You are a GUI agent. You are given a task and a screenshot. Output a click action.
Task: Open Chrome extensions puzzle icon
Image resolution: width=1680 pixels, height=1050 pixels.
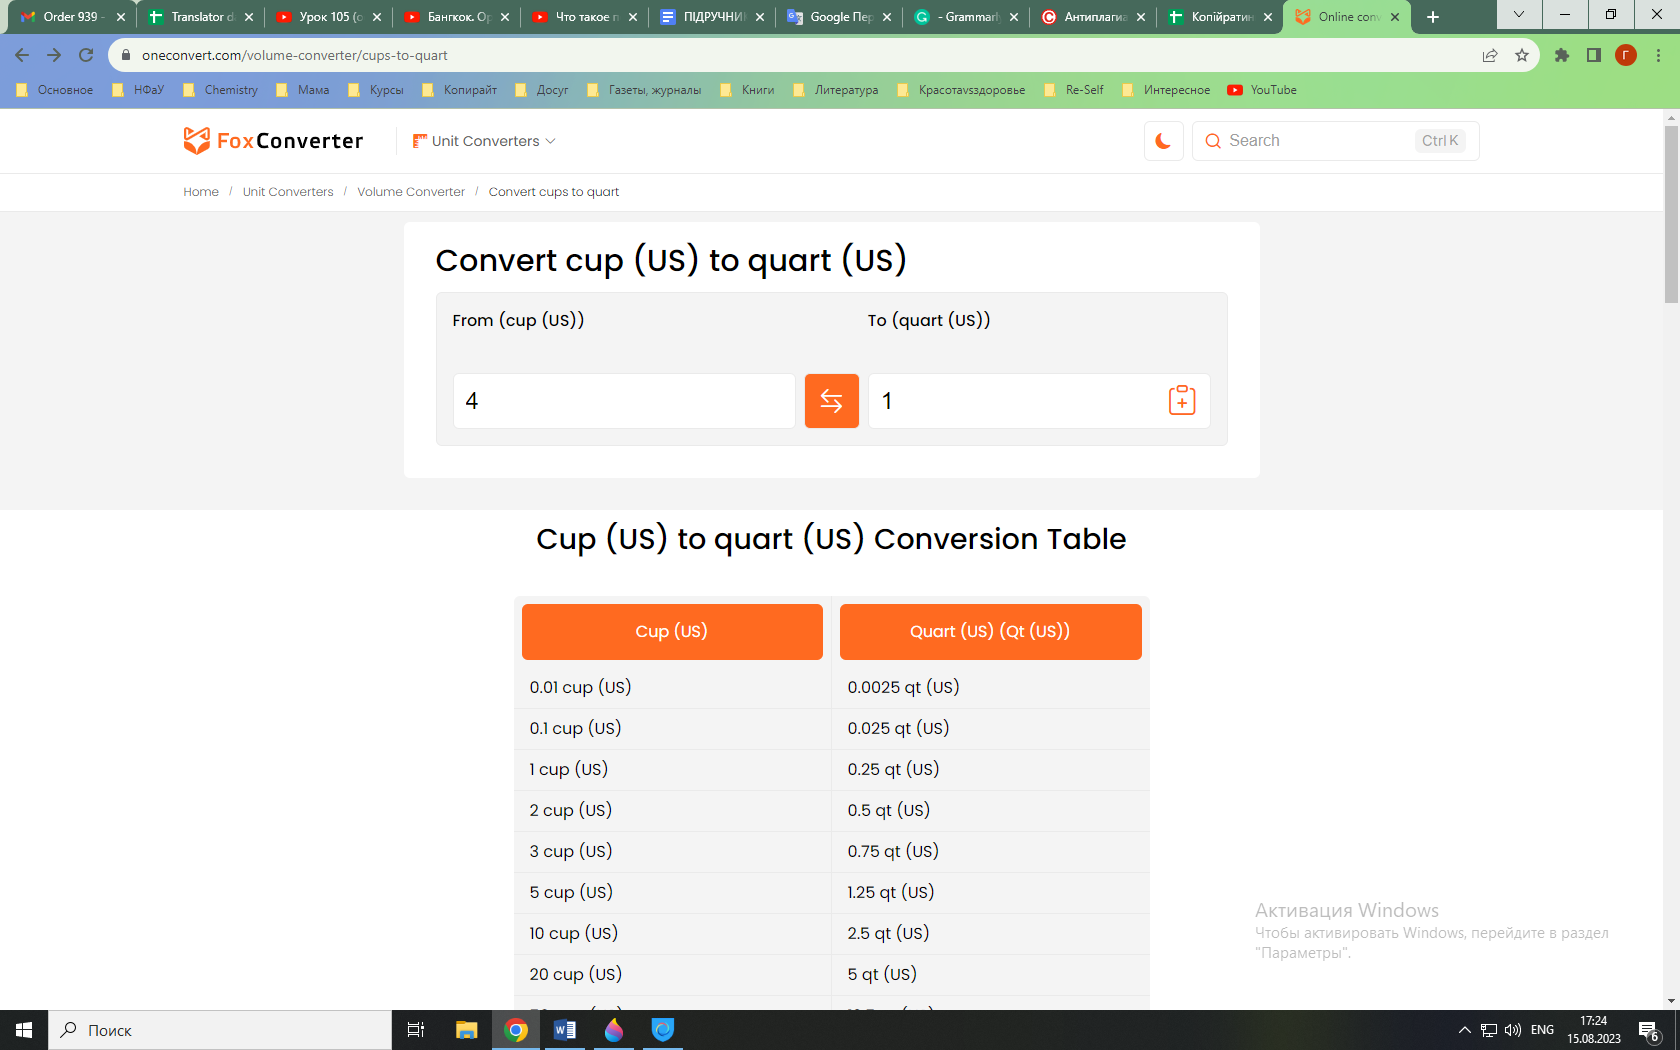point(1561,55)
